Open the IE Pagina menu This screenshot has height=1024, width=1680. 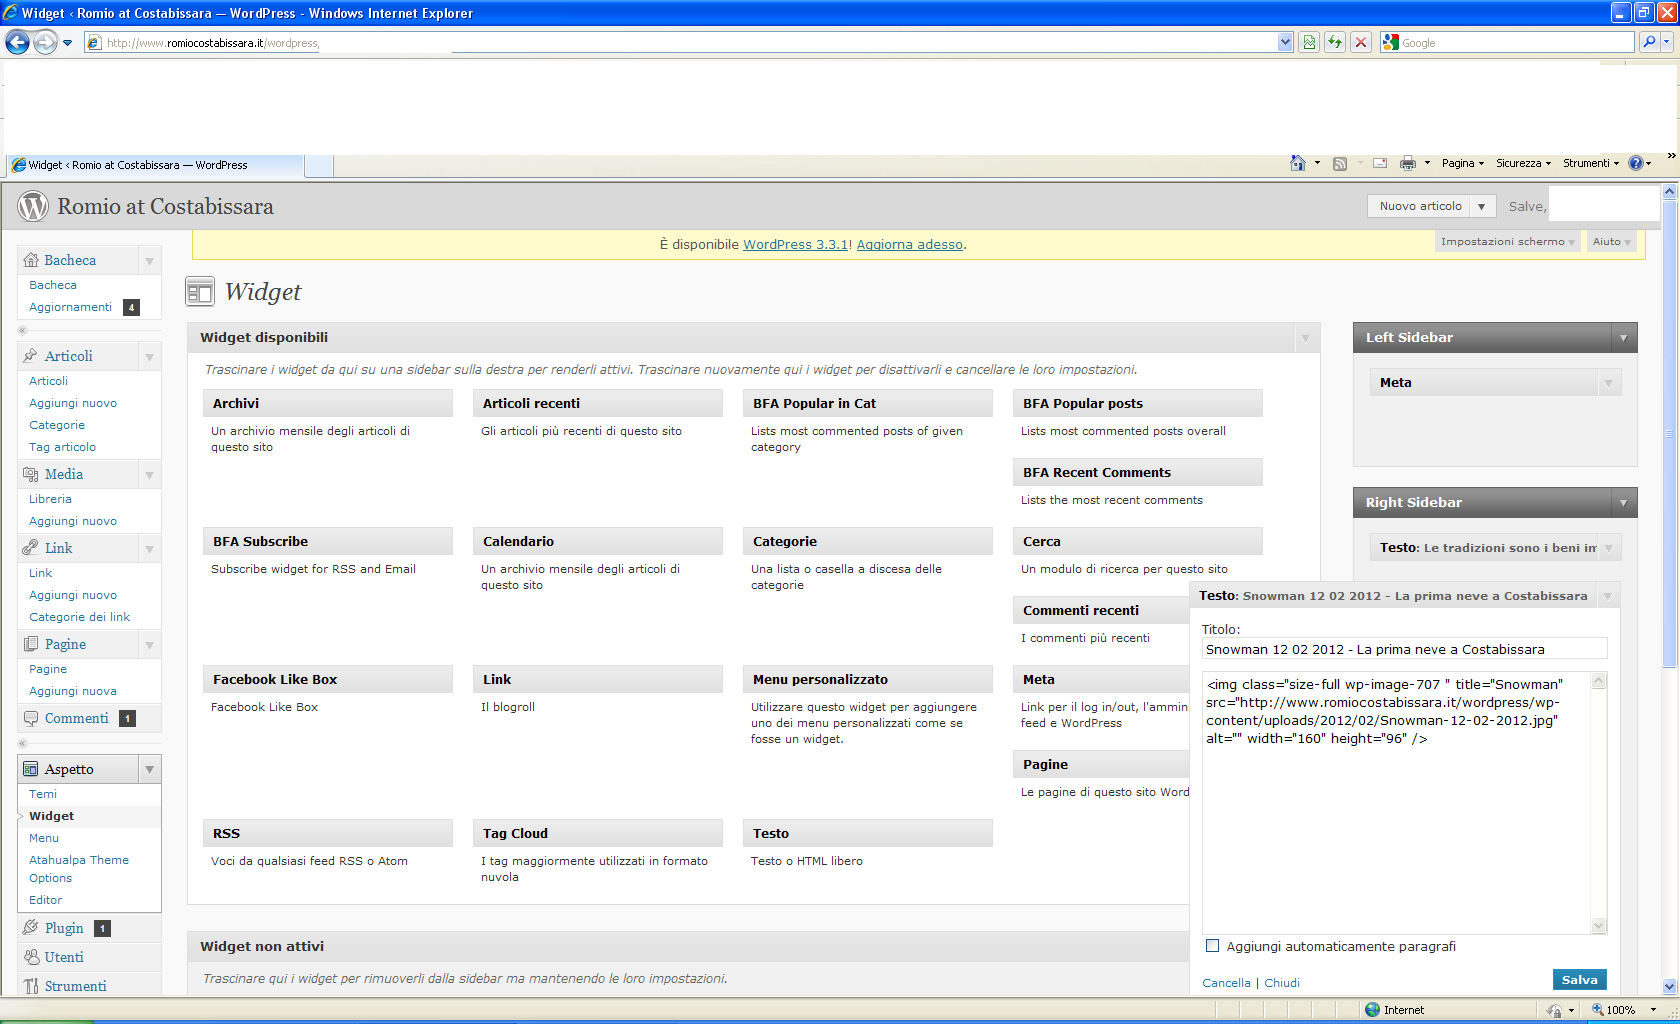click(1463, 163)
